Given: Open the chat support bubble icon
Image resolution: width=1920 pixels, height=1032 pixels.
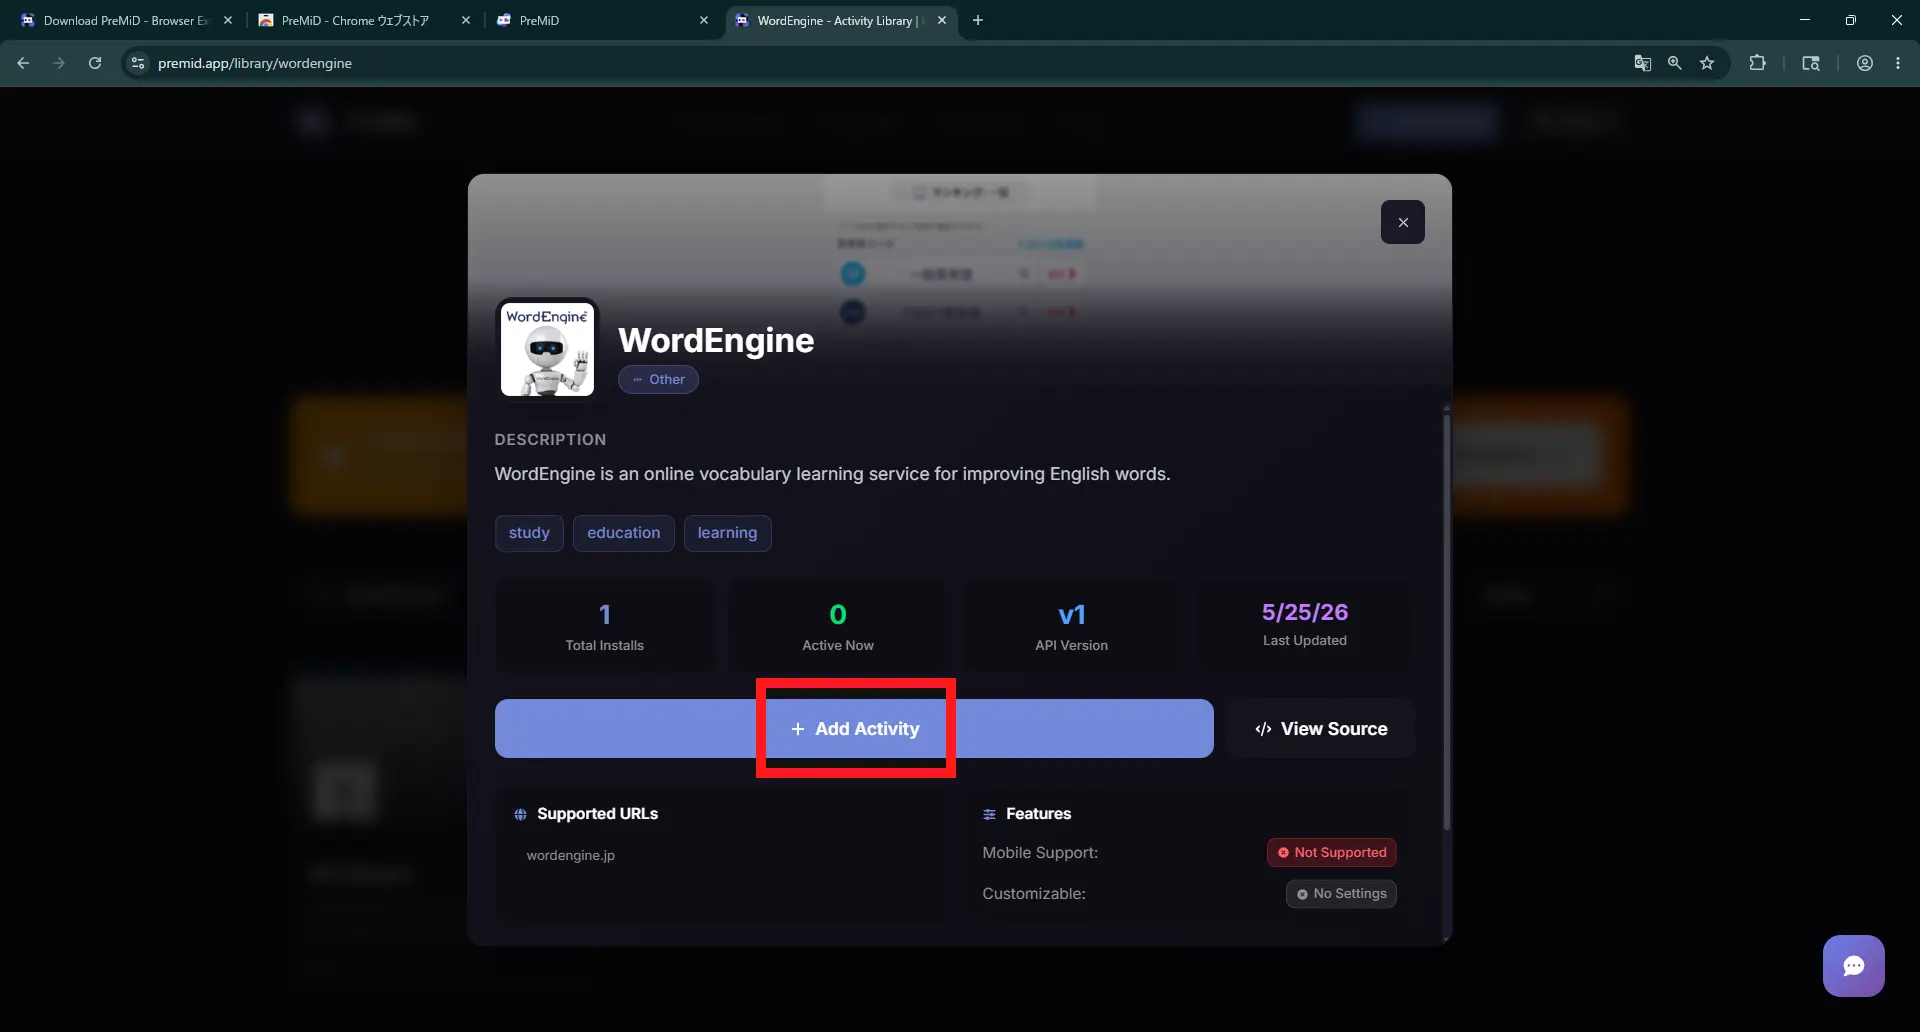Looking at the screenshot, I should tap(1853, 966).
